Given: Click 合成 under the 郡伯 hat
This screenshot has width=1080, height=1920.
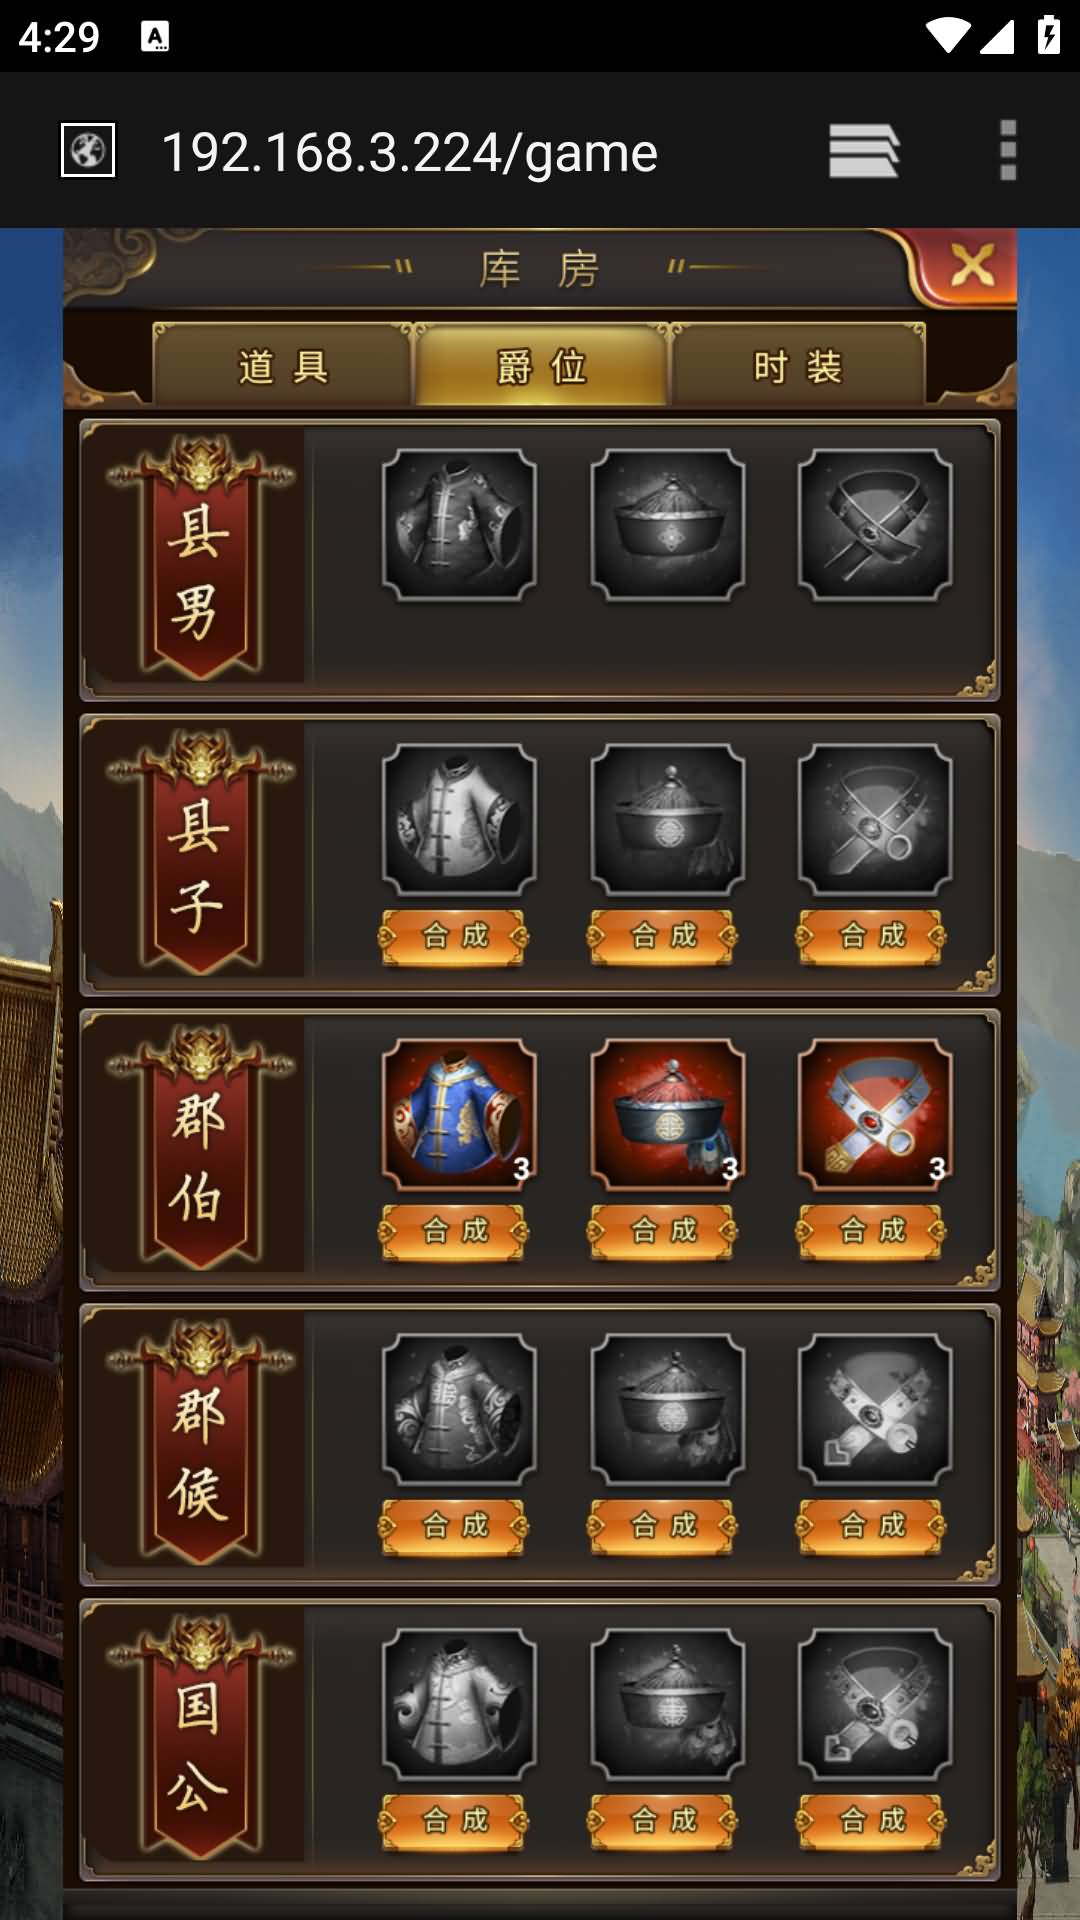Looking at the screenshot, I should pos(662,1231).
